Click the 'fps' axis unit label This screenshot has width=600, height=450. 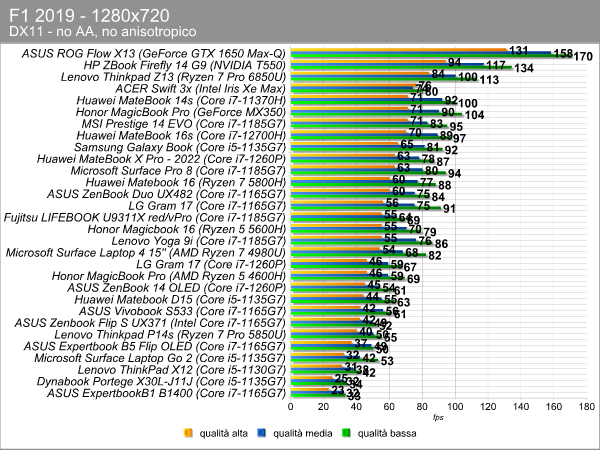[439, 417]
